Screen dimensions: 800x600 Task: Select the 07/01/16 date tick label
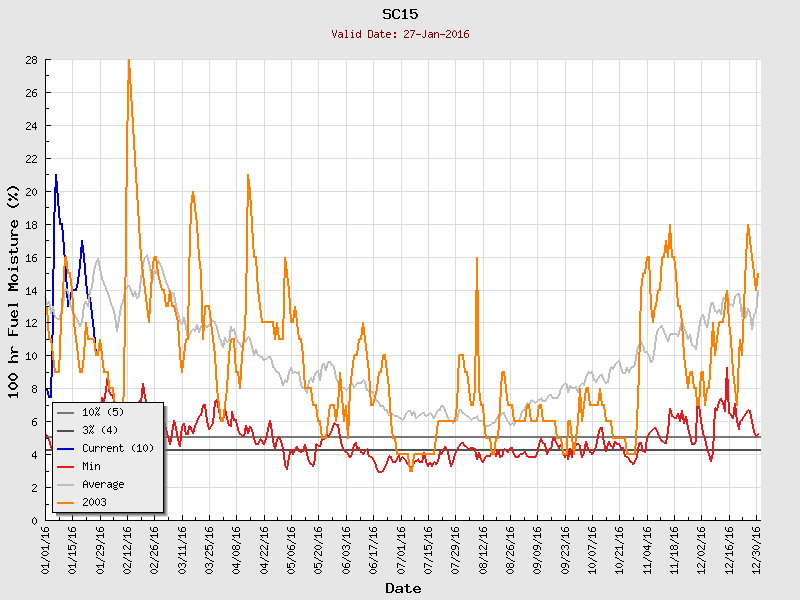(x=401, y=548)
